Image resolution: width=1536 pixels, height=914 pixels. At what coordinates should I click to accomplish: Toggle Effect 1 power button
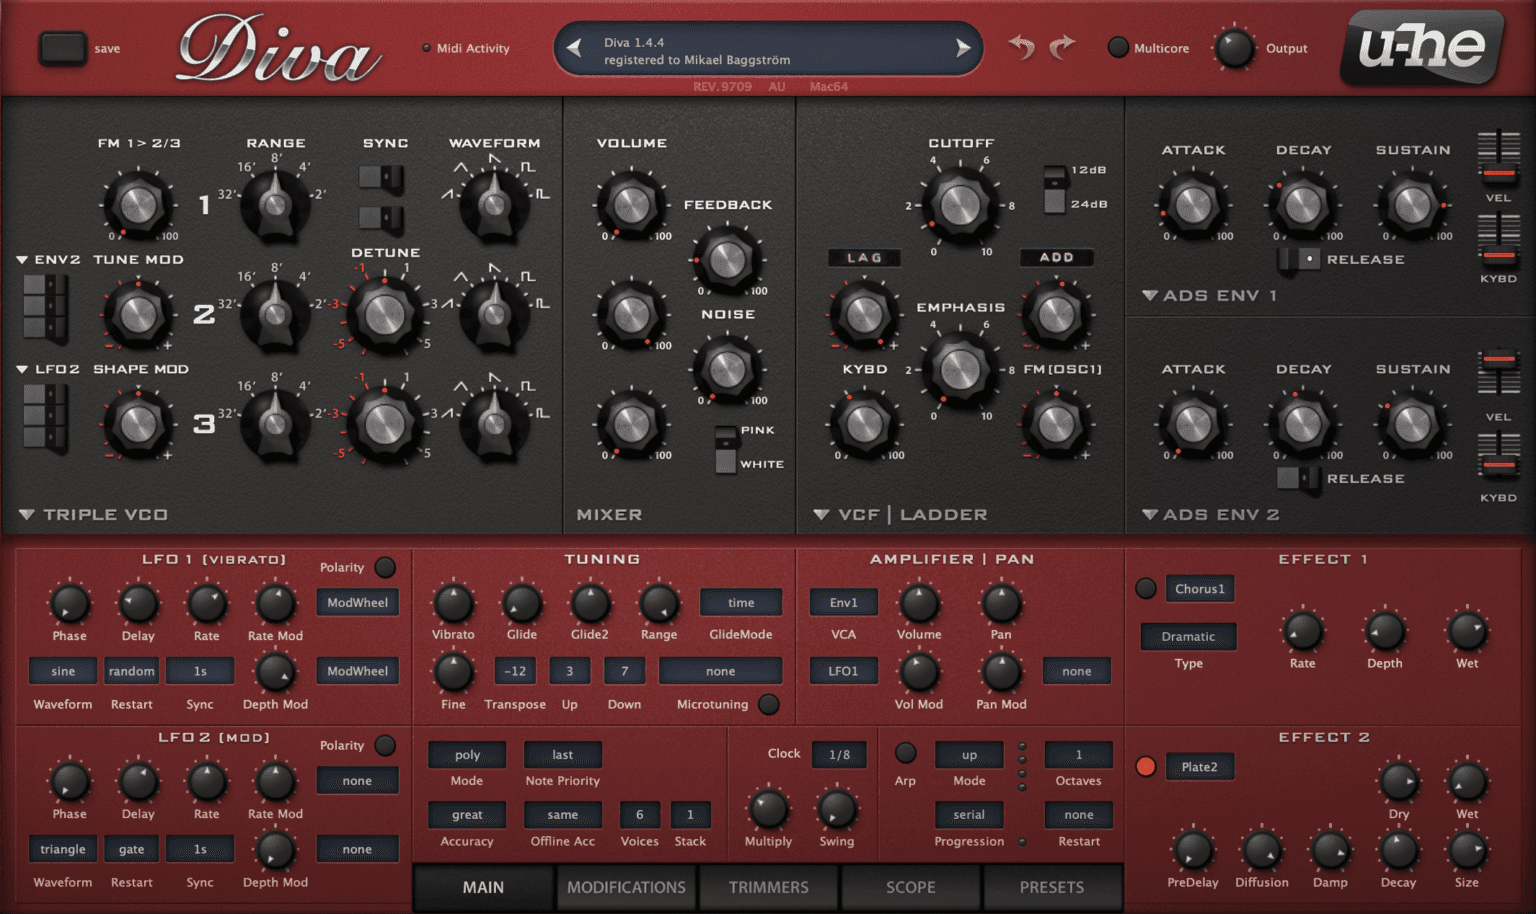point(1146,588)
